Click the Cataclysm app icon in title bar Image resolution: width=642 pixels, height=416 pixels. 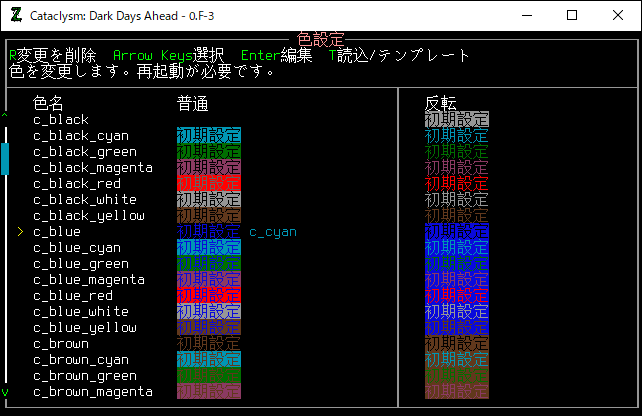click(15, 15)
